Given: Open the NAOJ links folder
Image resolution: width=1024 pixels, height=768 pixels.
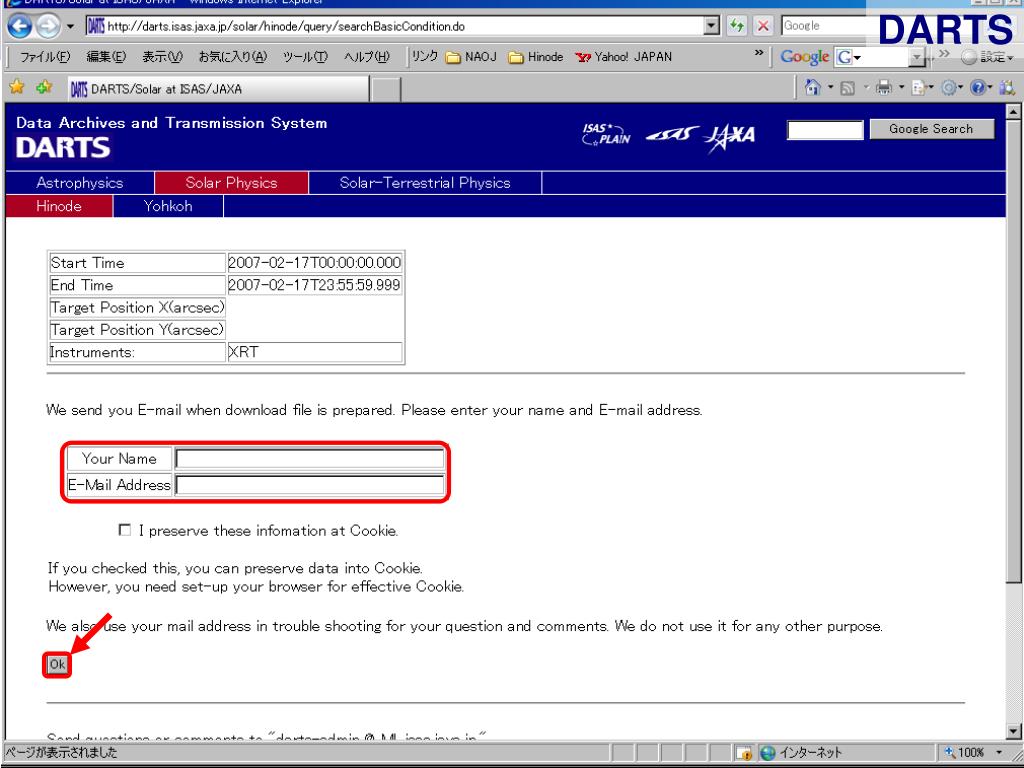Looking at the screenshot, I should tap(471, 57).
